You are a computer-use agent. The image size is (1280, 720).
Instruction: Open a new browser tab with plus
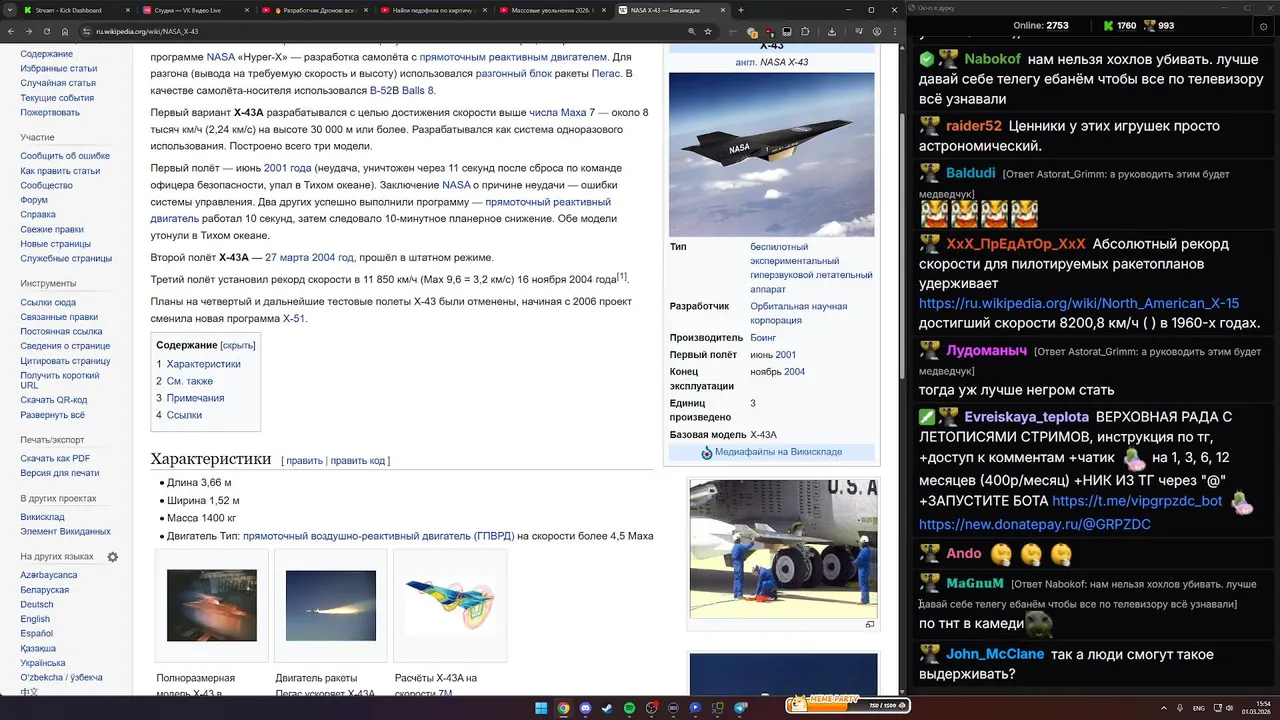tap(740, 10)
